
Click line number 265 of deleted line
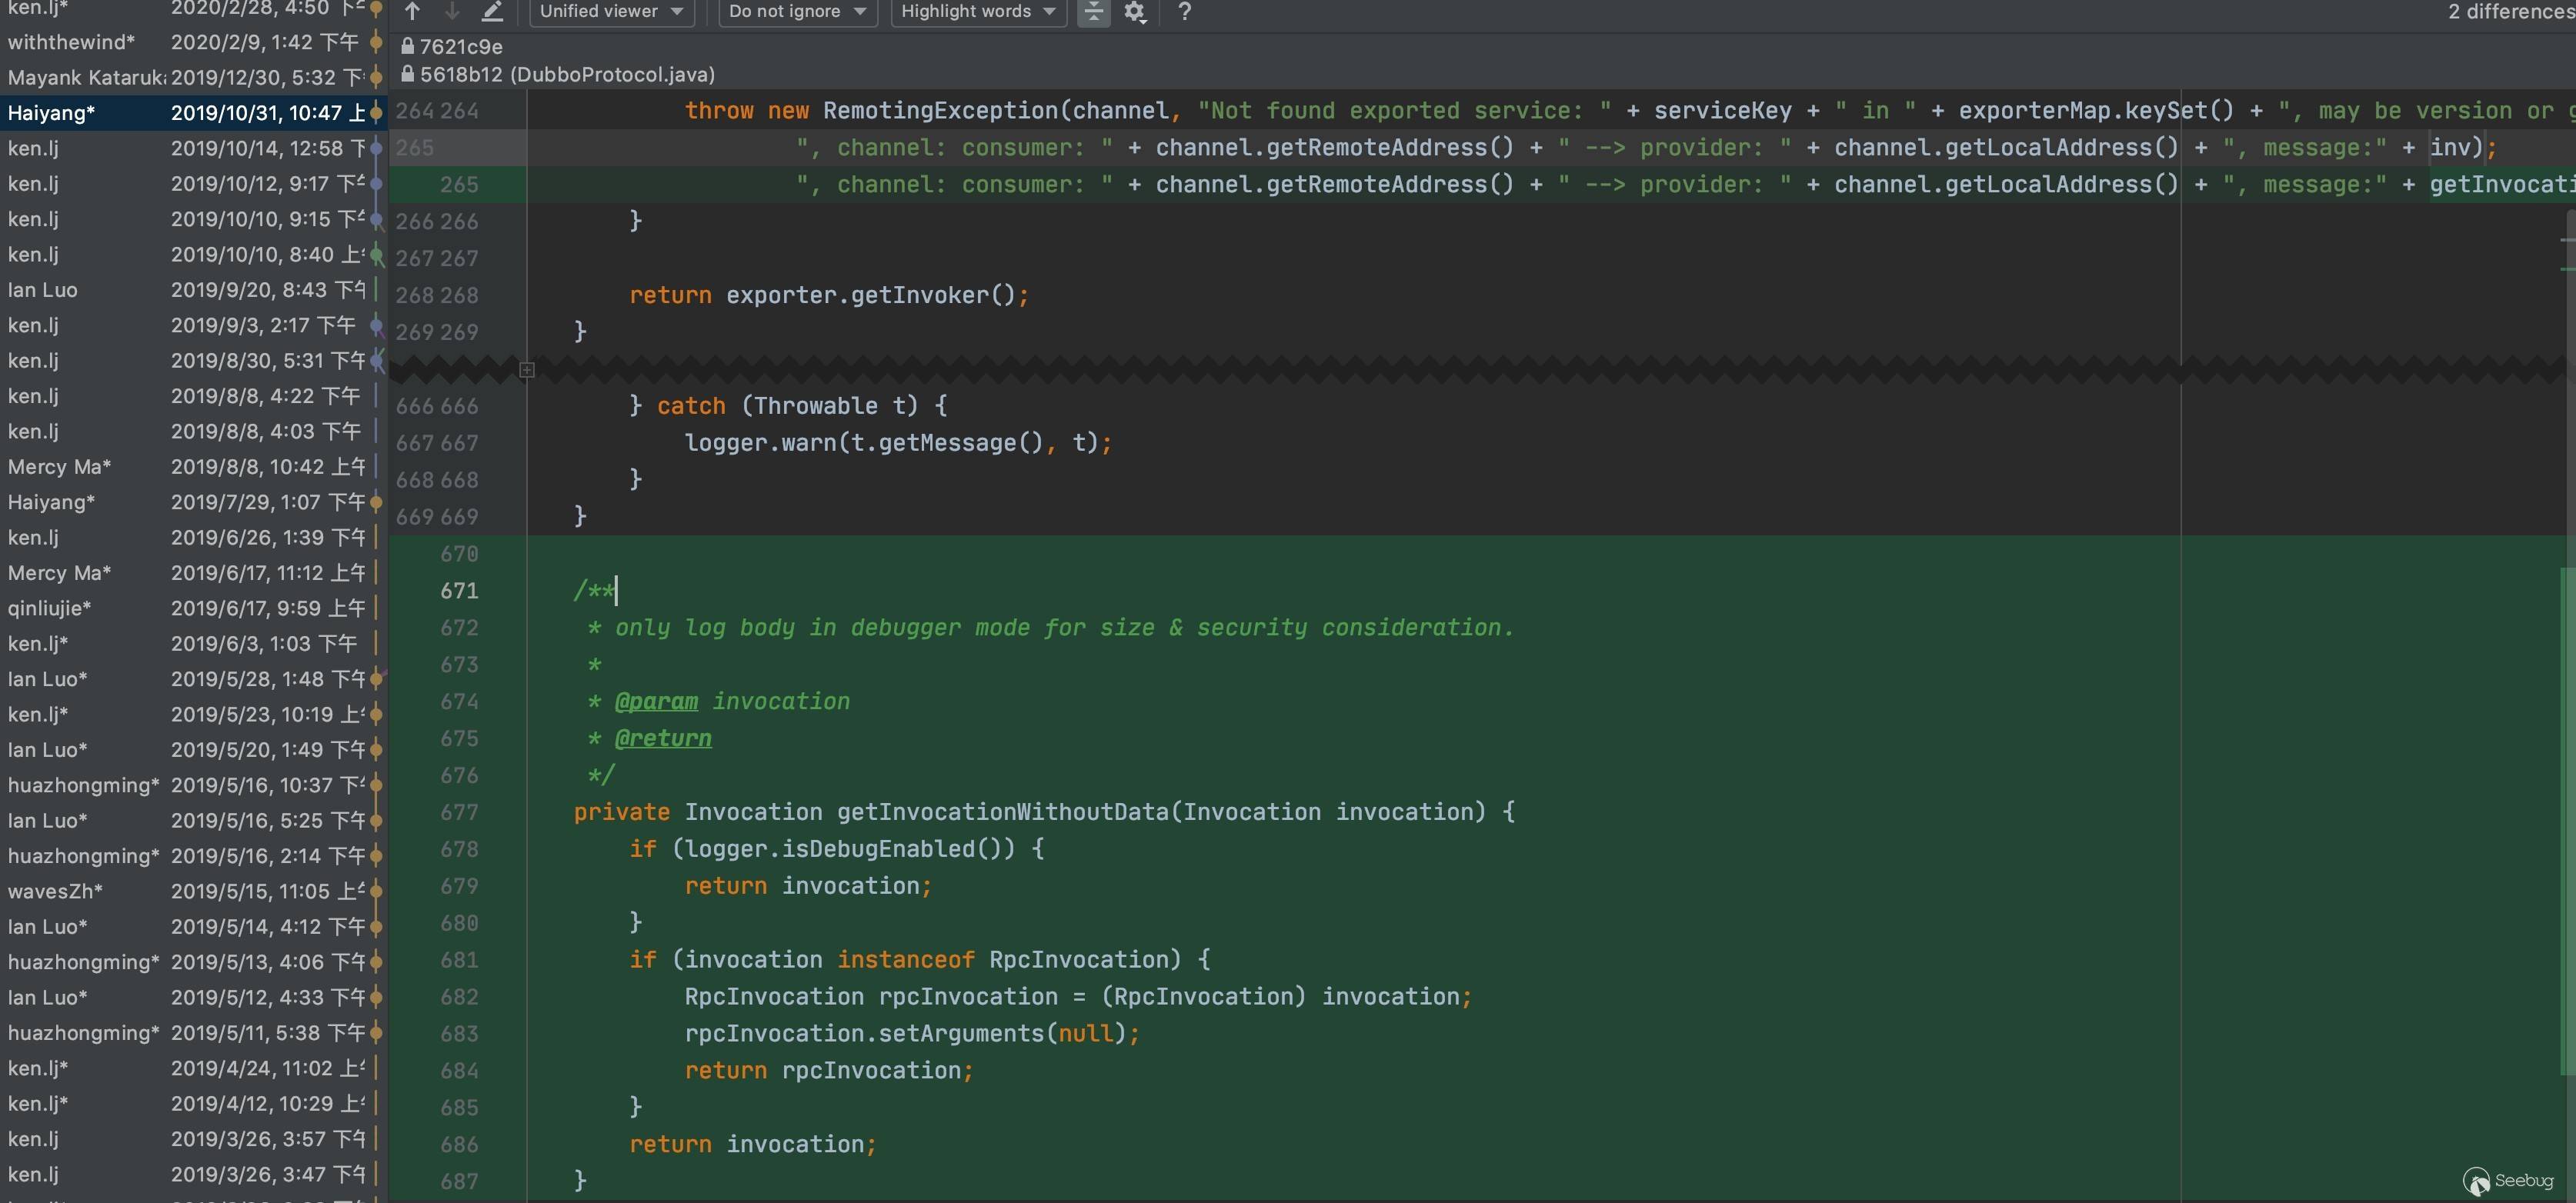pos(415,148)
